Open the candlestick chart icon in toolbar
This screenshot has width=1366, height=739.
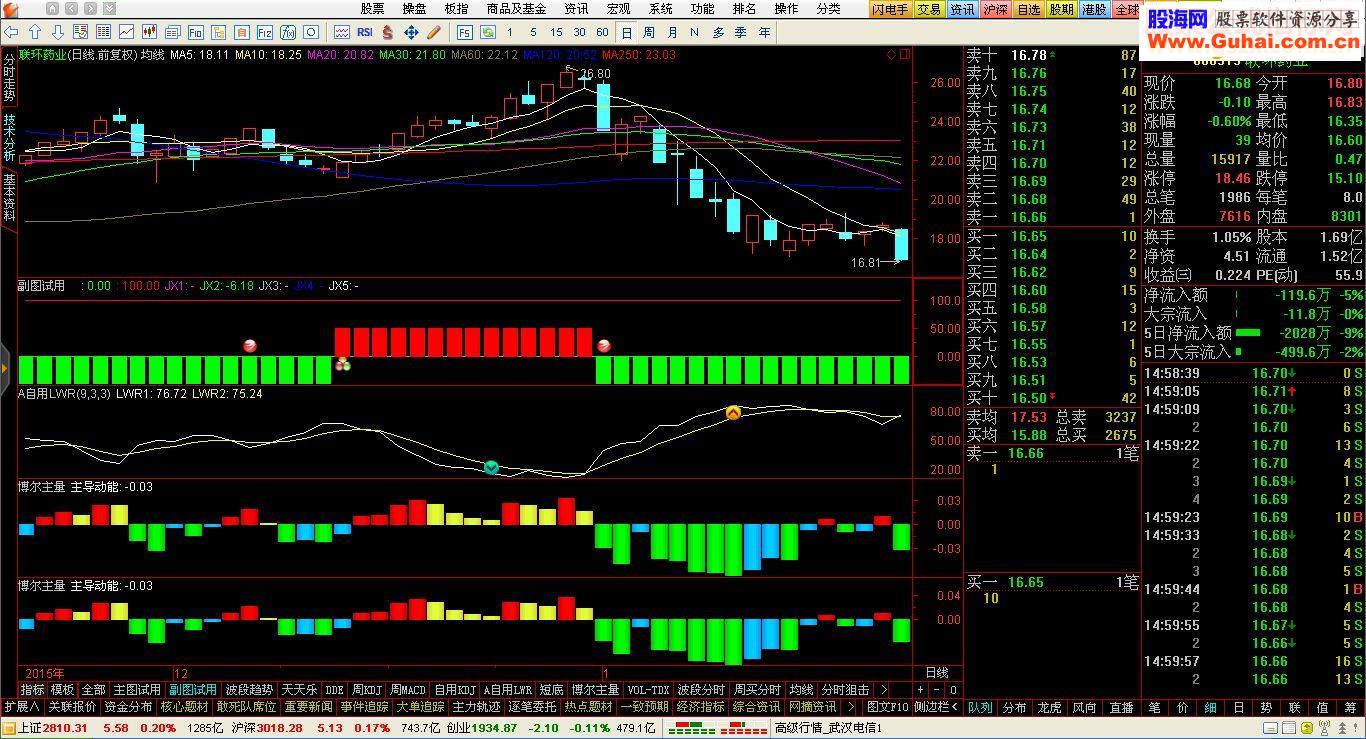(x=151, y=33)
